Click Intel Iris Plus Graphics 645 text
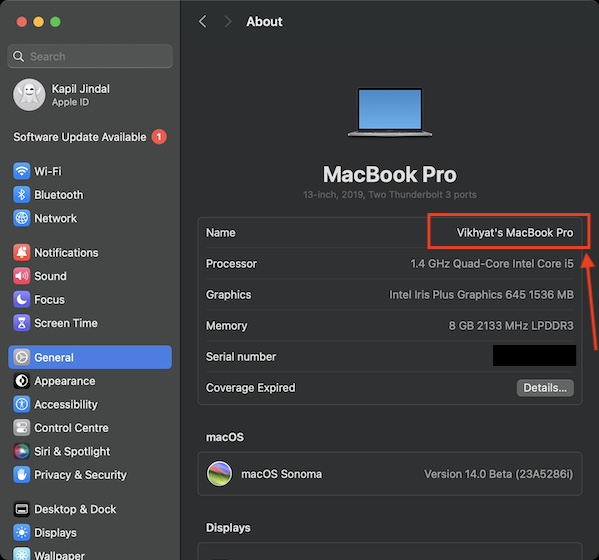The width and height of the screenshot is (599, 560). [481, 295]
